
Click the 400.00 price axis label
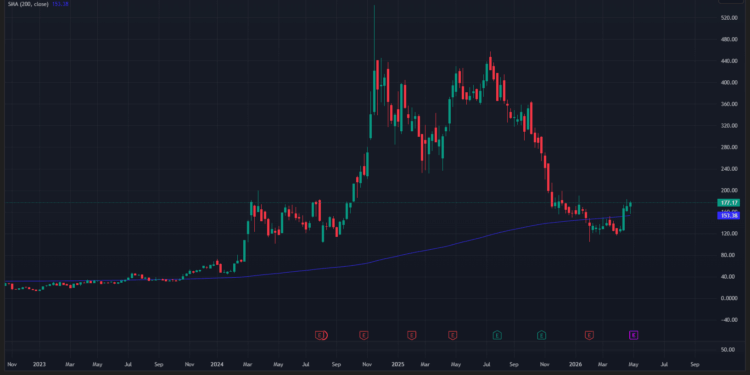tap(728, 83)
